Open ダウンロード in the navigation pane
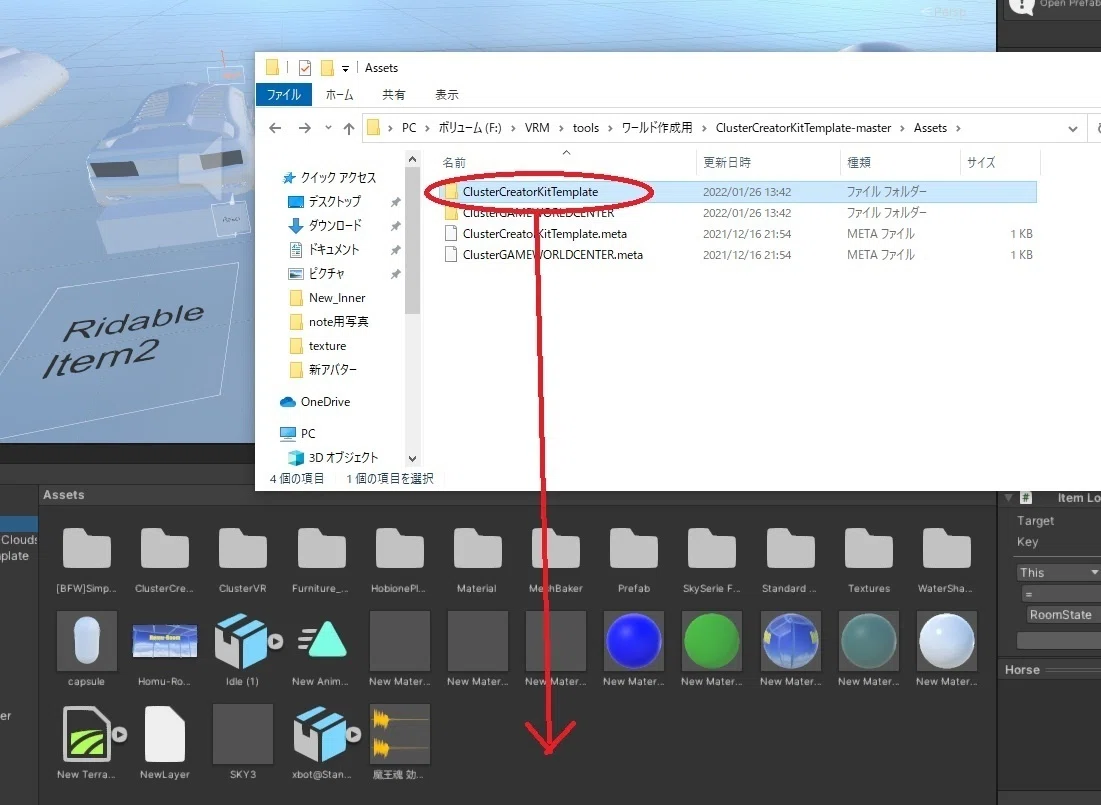Image resolution: width=1101 pixels, height=805 pixels. point(335,225)
